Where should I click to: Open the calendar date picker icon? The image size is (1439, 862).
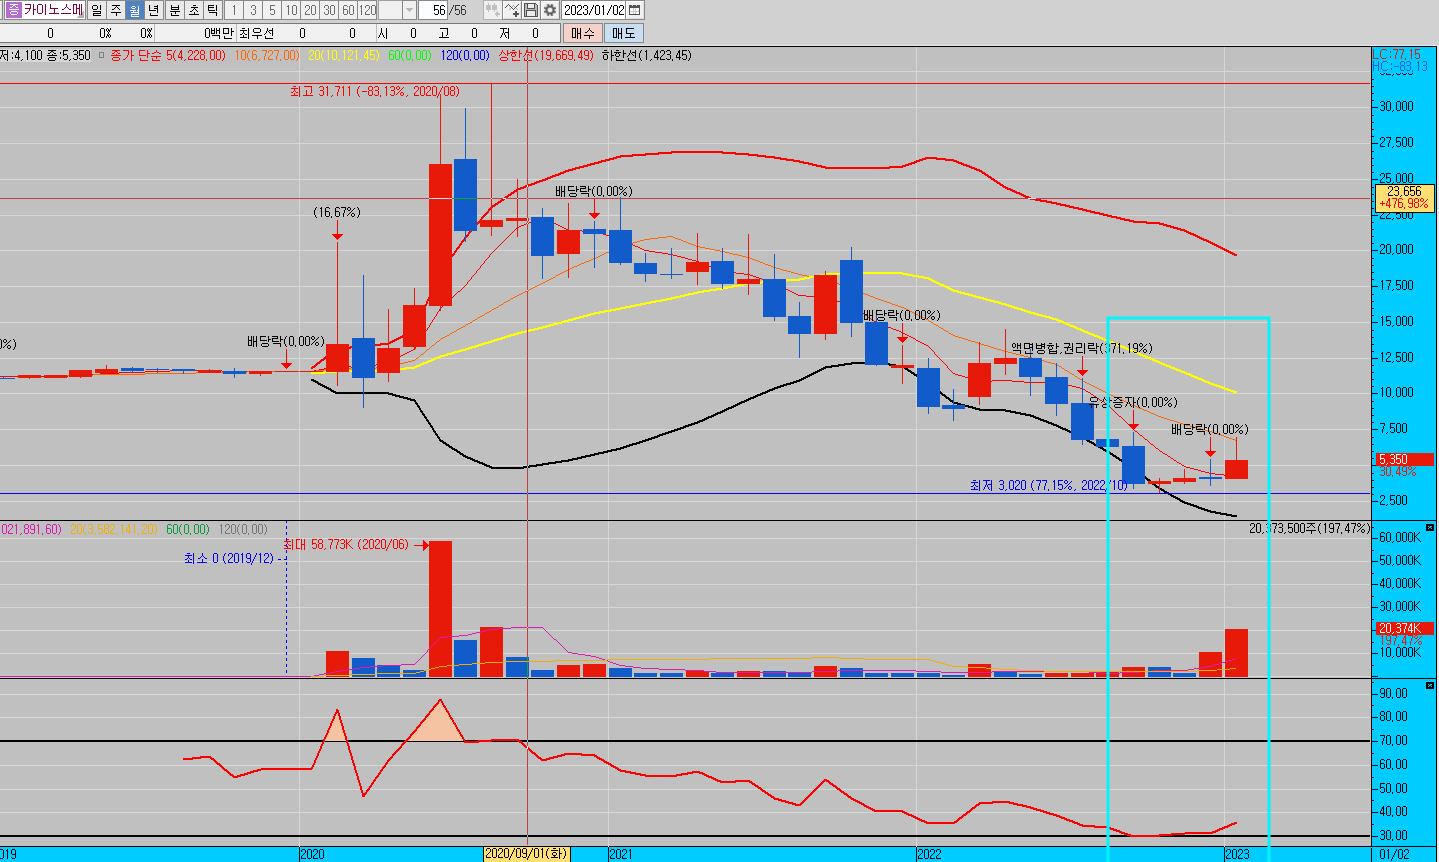tap(636, 10)
